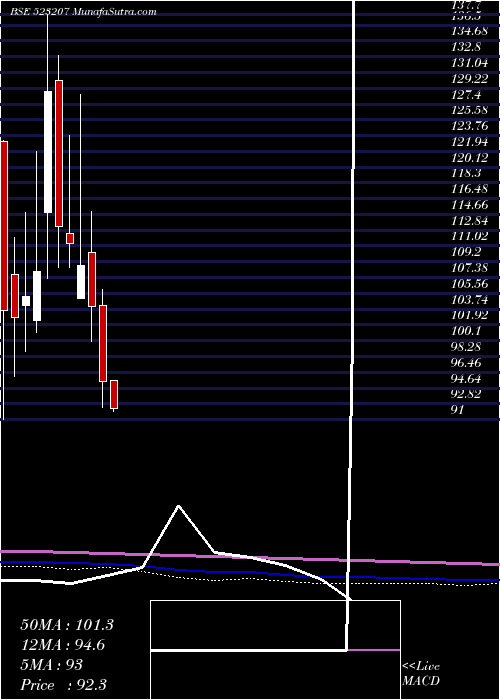Click the last small red candlestick near 92
The height and width of the screenshot is (700, 500).
click(x=114, y=394)
